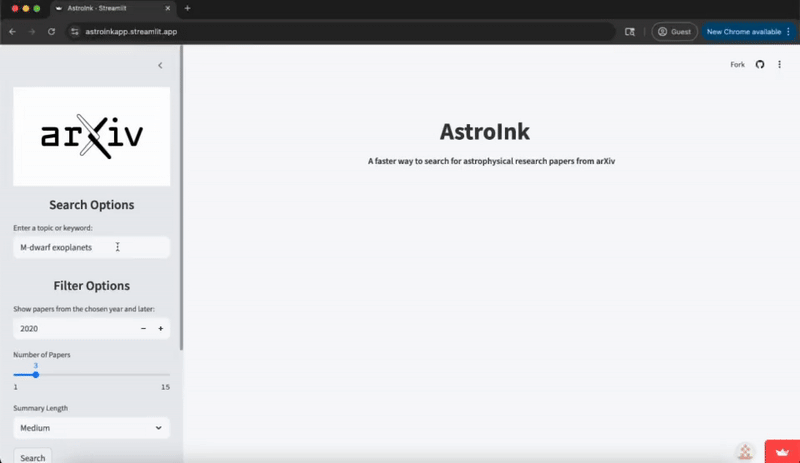The width and height of the screenshot is (800, 463).
Task: Click the address bar URL astroinkapp.streamlit.app
Action: (x=131, y=32)
